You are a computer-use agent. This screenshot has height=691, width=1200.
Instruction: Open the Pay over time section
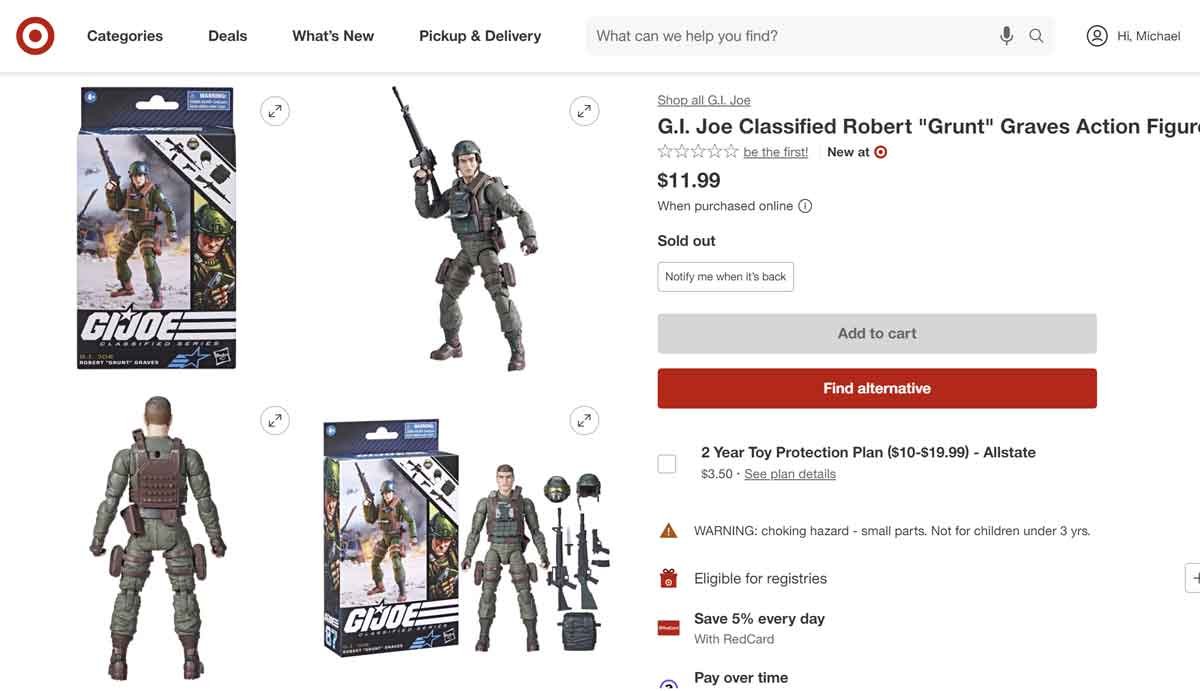pos(740,677)
